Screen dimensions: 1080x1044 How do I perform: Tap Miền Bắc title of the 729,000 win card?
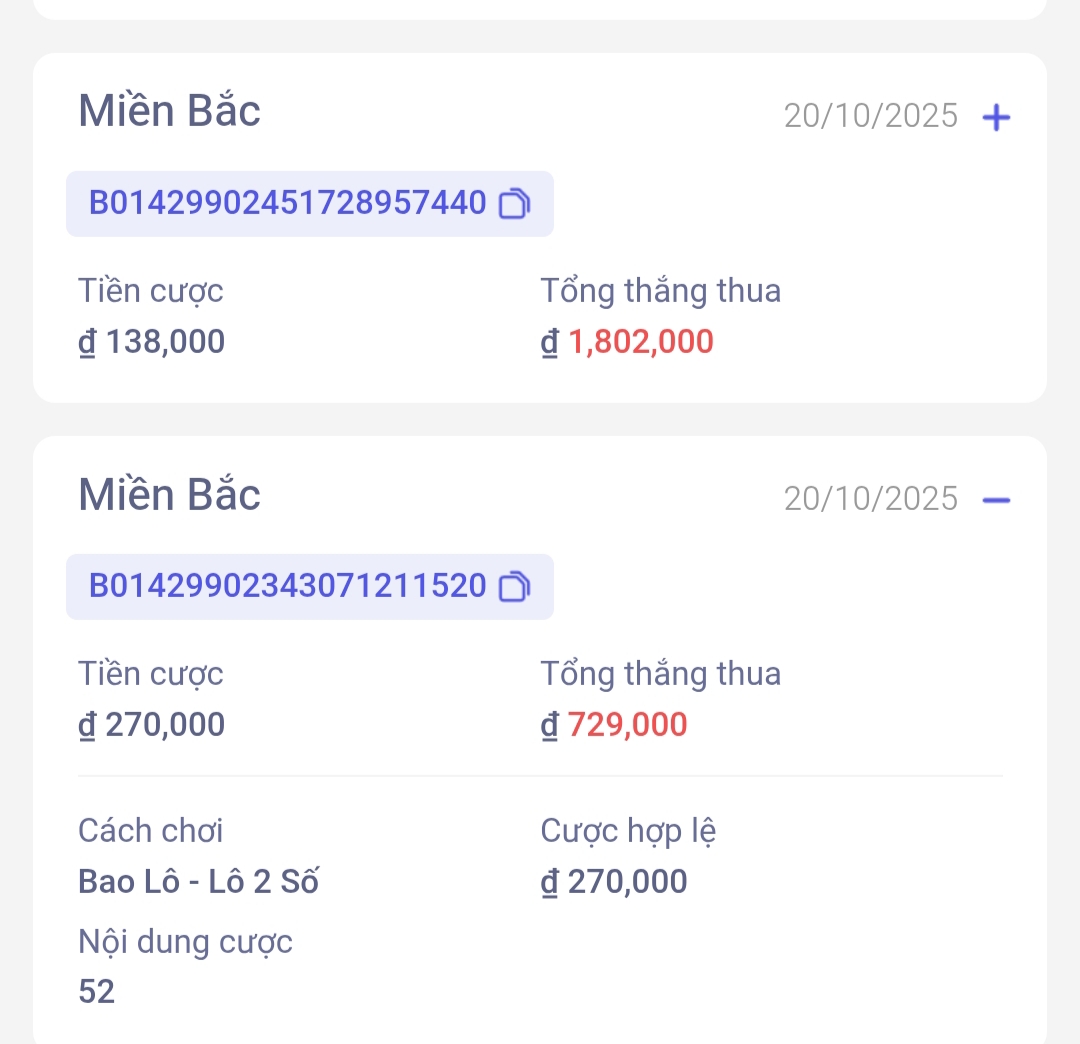[x=170, y=494]
